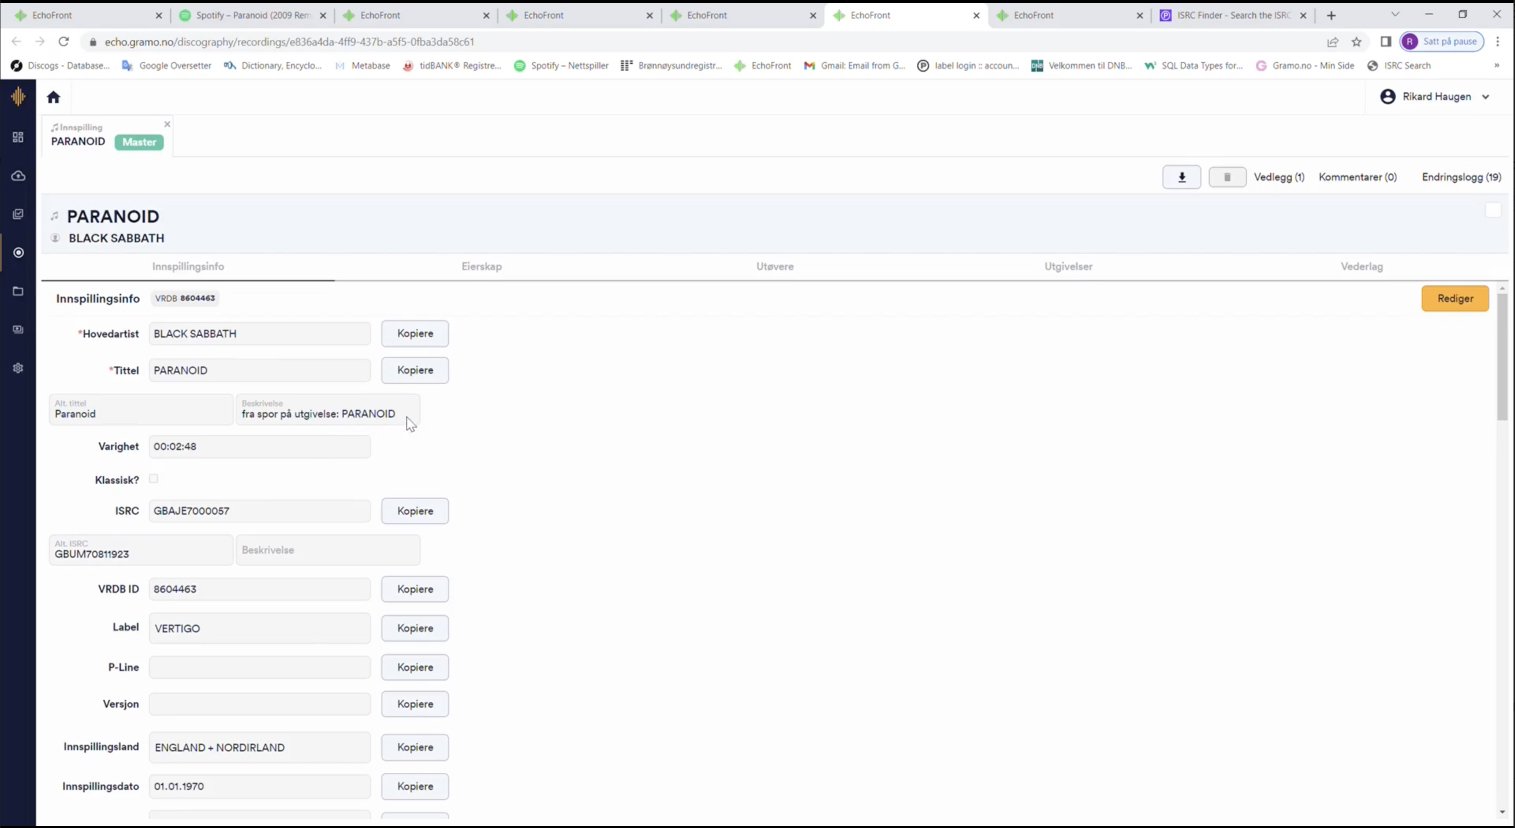
Task: Open the media player sidebar icon
Action: coord(18,330)
